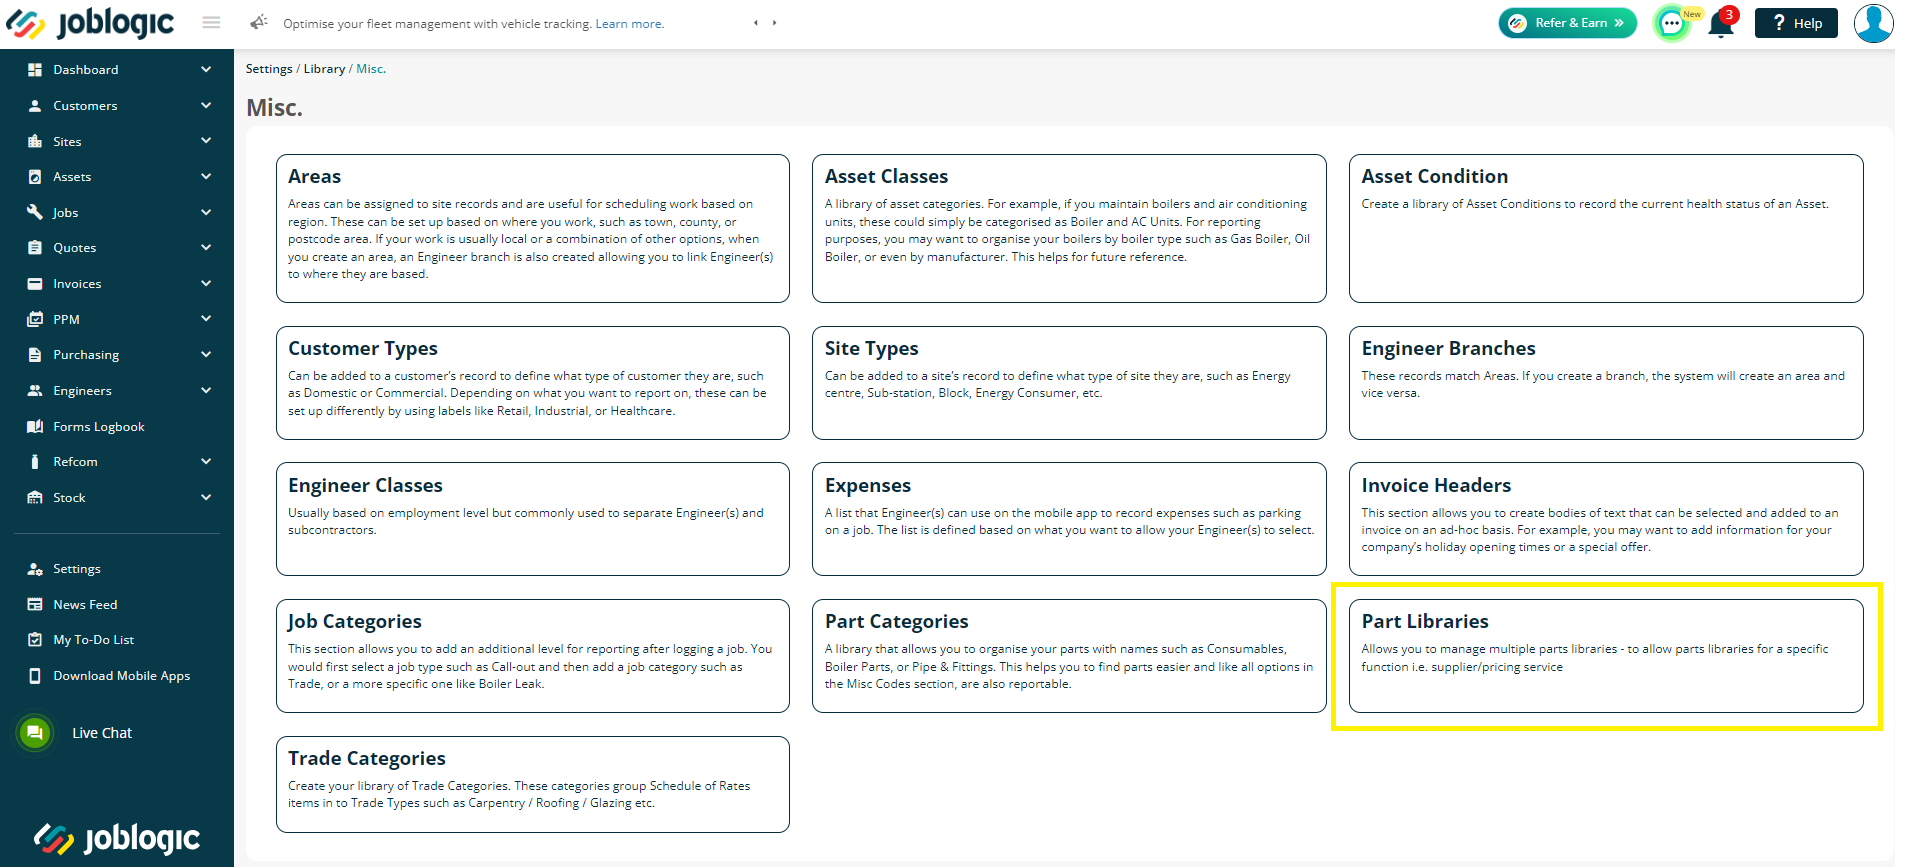This screenshot has width=1922, height=867.
Task: Click the Dashboard sidebar icon
Action: point(35,70)
